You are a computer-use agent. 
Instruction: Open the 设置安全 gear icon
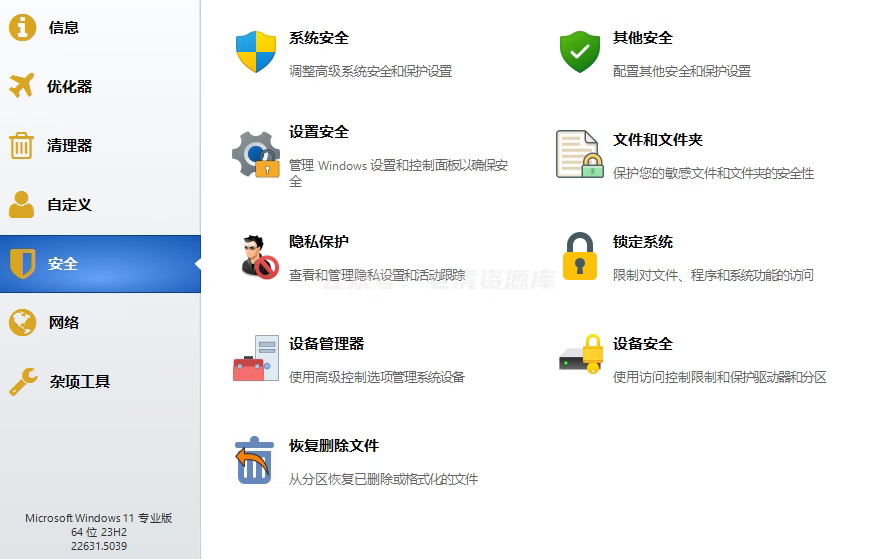click(x=255, y=154)
